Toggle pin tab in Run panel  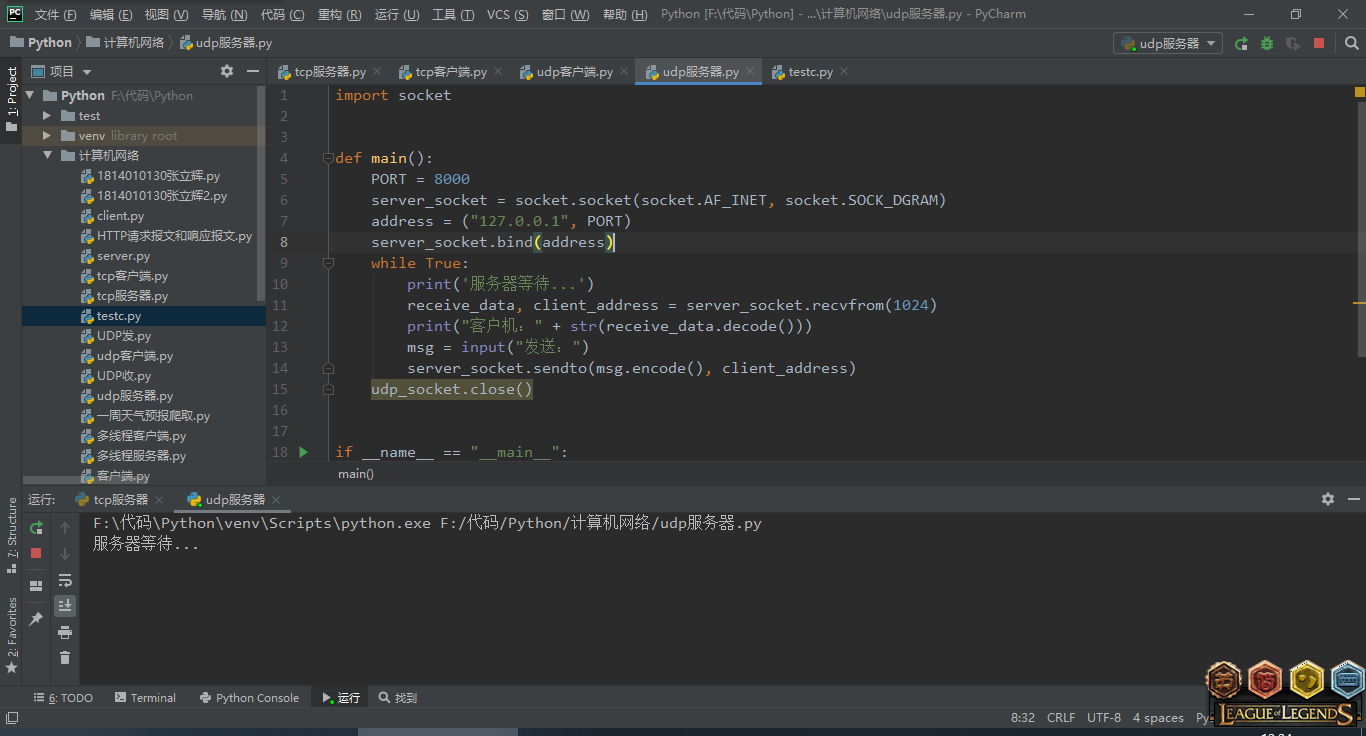[36, 619]
